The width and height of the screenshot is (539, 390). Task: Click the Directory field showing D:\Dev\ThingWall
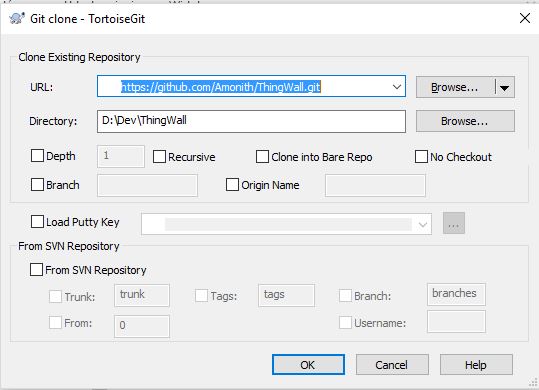(x=251, y=121)
